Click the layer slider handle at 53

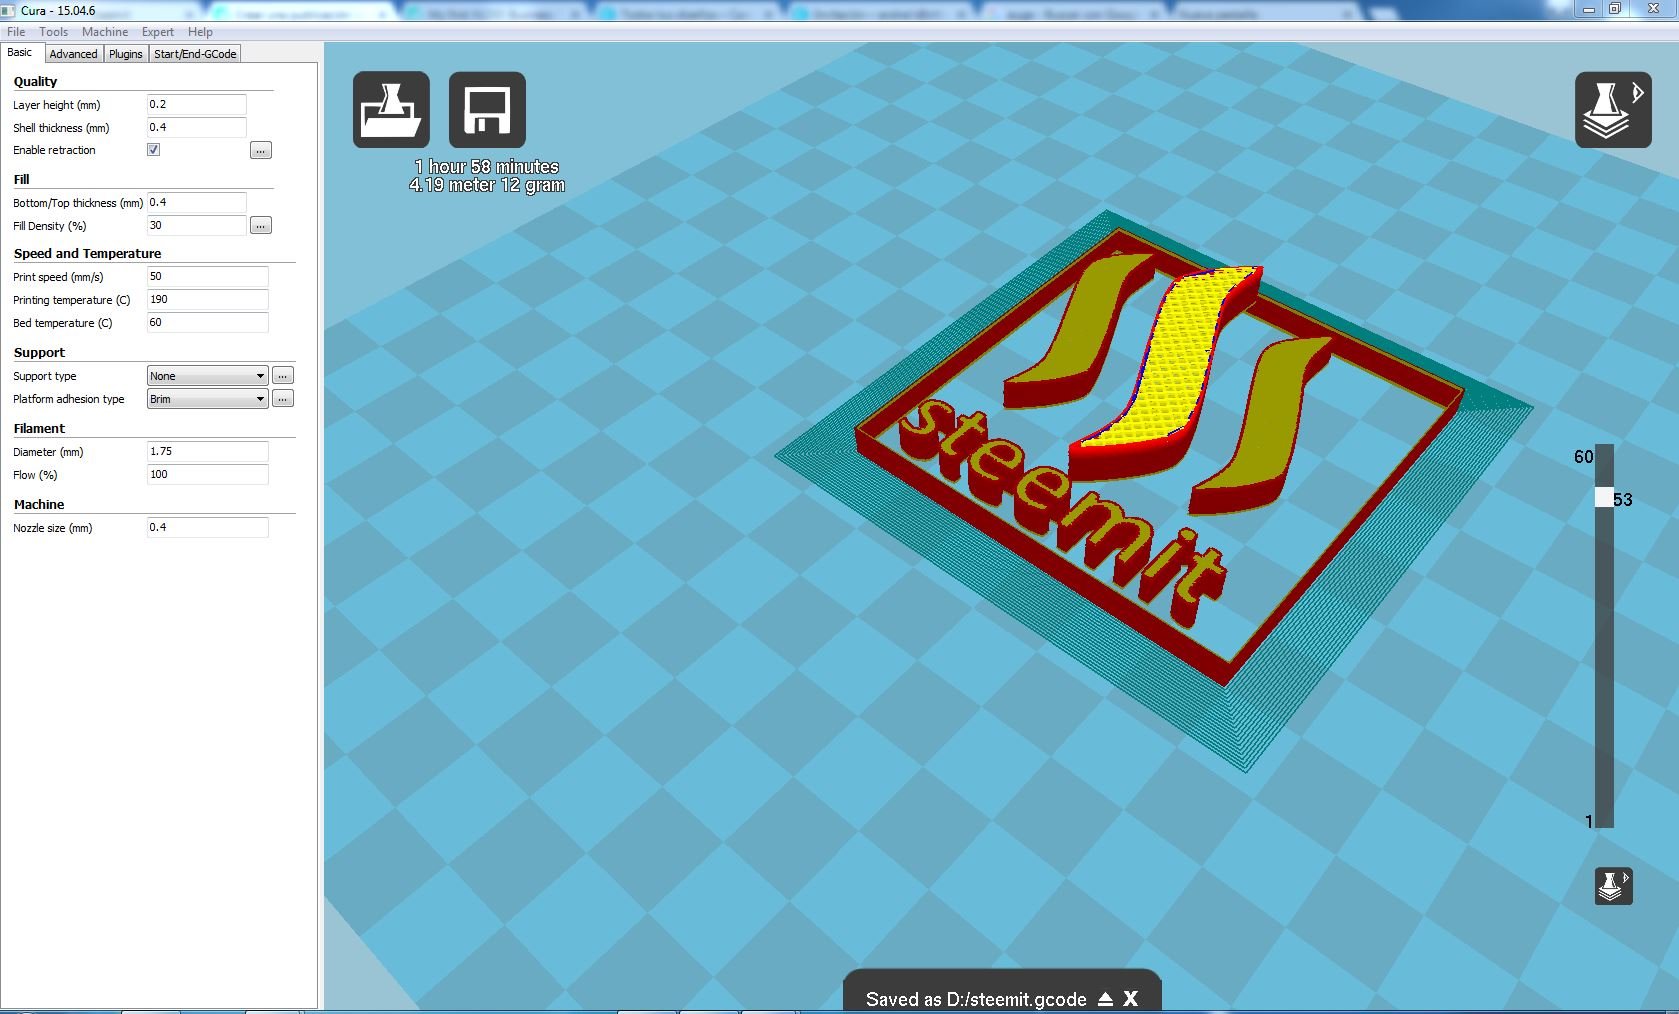coord(1604,497)
